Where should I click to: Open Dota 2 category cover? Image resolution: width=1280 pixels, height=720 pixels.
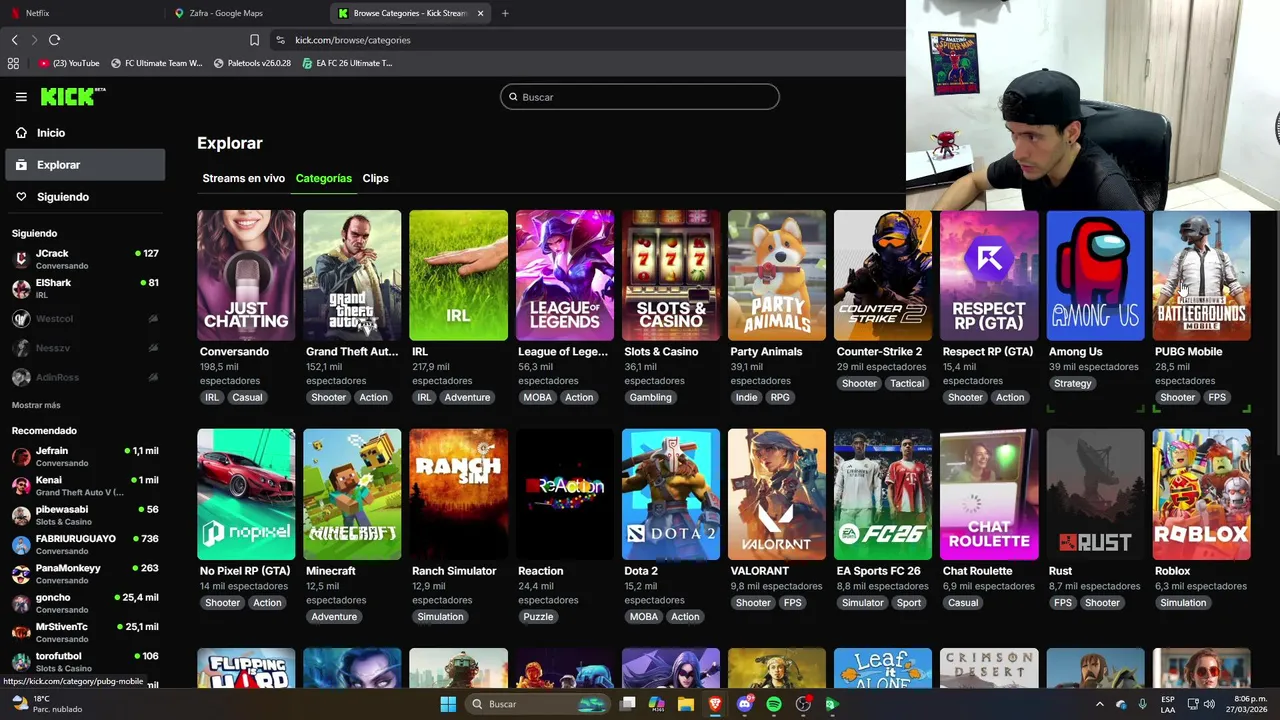(671, 494)
